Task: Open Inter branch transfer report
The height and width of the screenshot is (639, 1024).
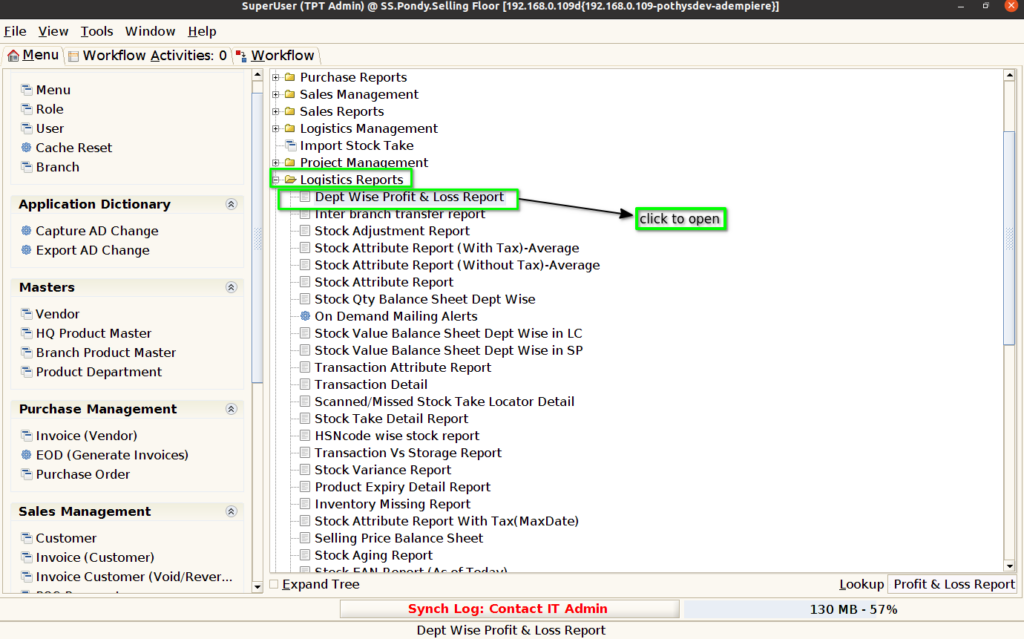Action: 400,214
